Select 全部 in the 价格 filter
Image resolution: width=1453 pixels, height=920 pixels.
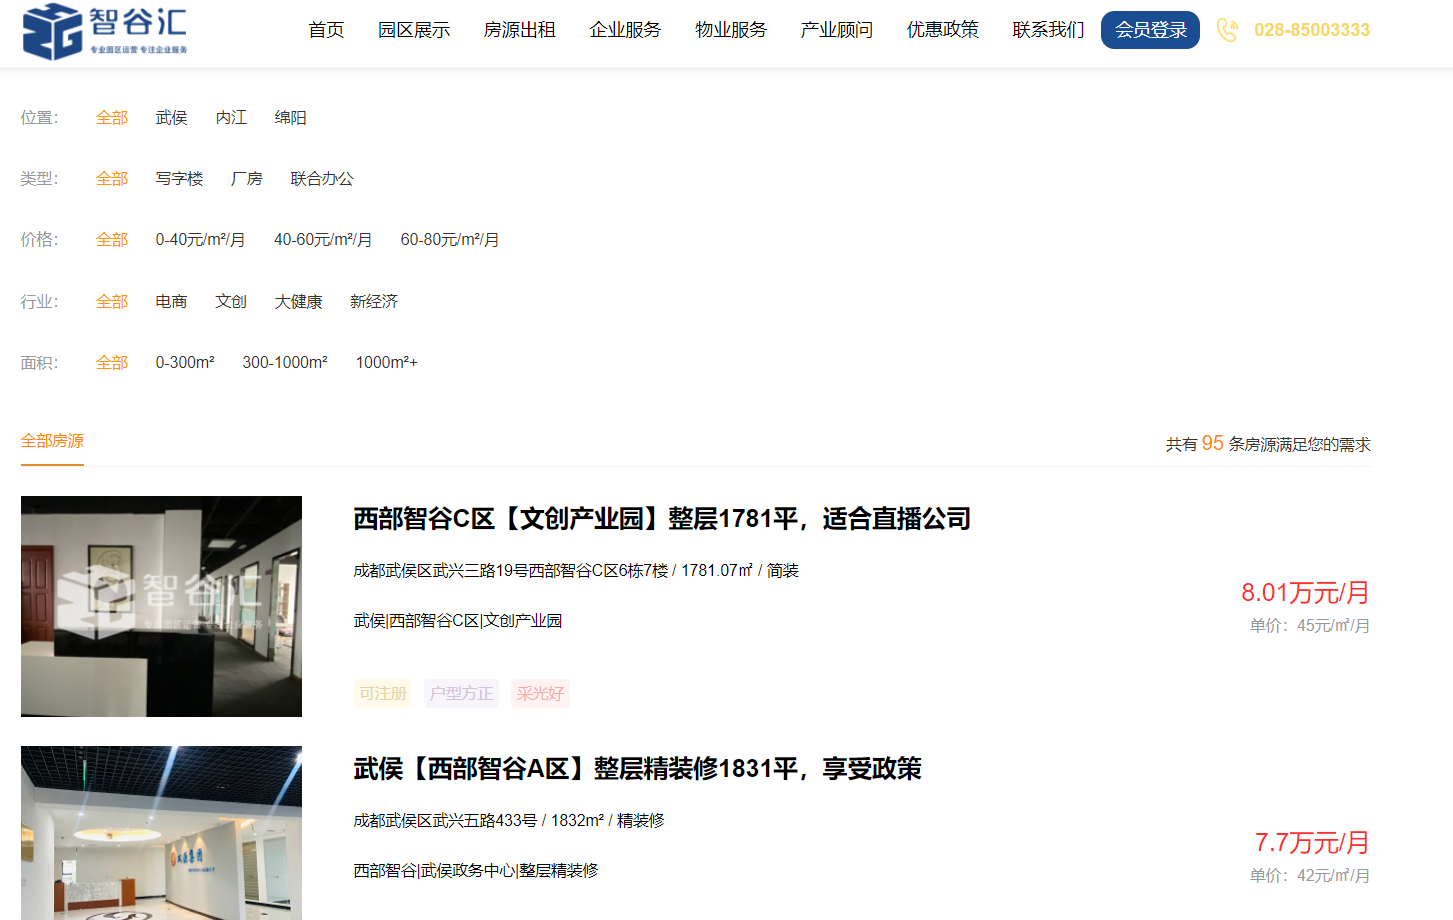(112, 239)
